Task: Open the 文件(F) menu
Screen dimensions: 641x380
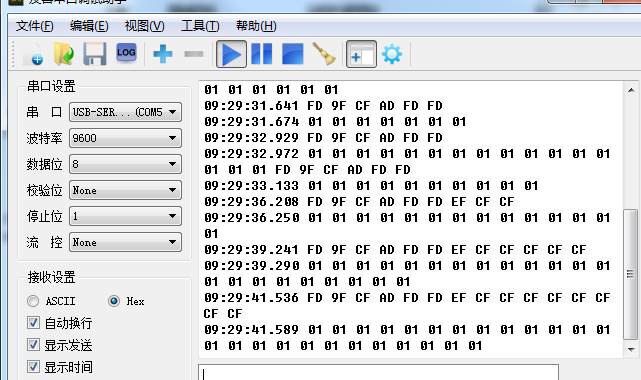Action: (x=34, y=26)
